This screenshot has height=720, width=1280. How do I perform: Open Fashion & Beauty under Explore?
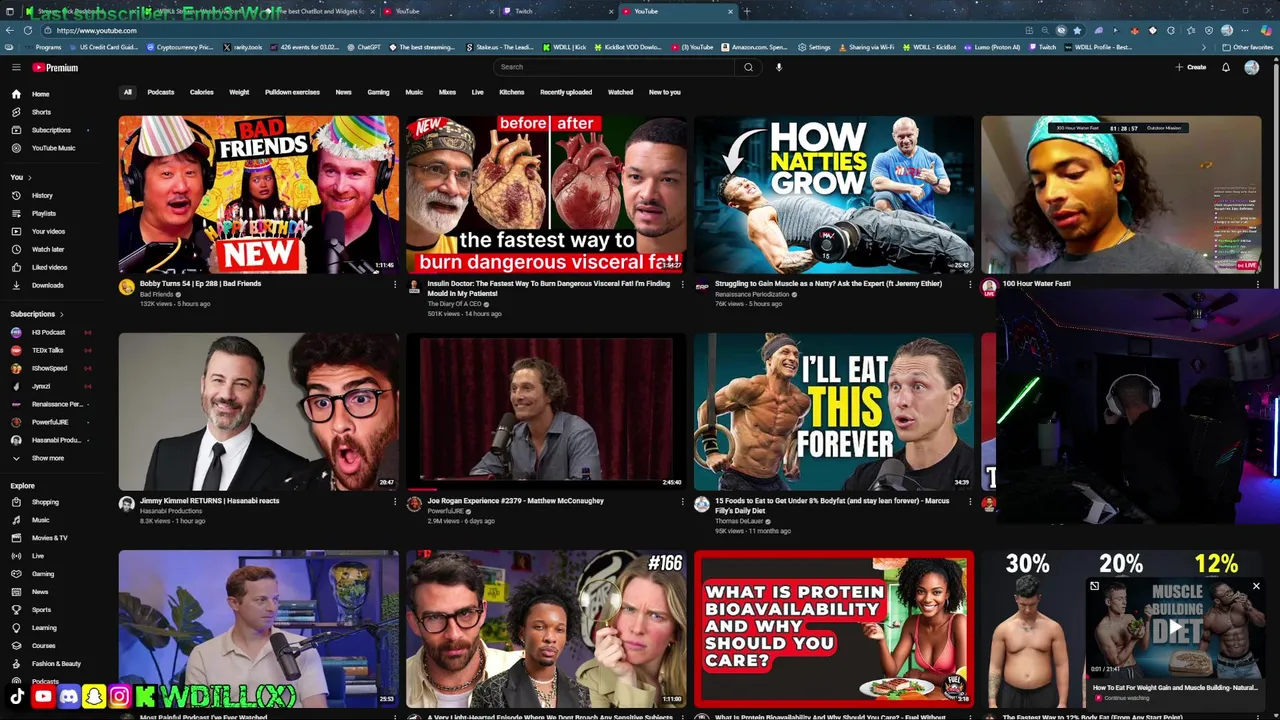56,664
